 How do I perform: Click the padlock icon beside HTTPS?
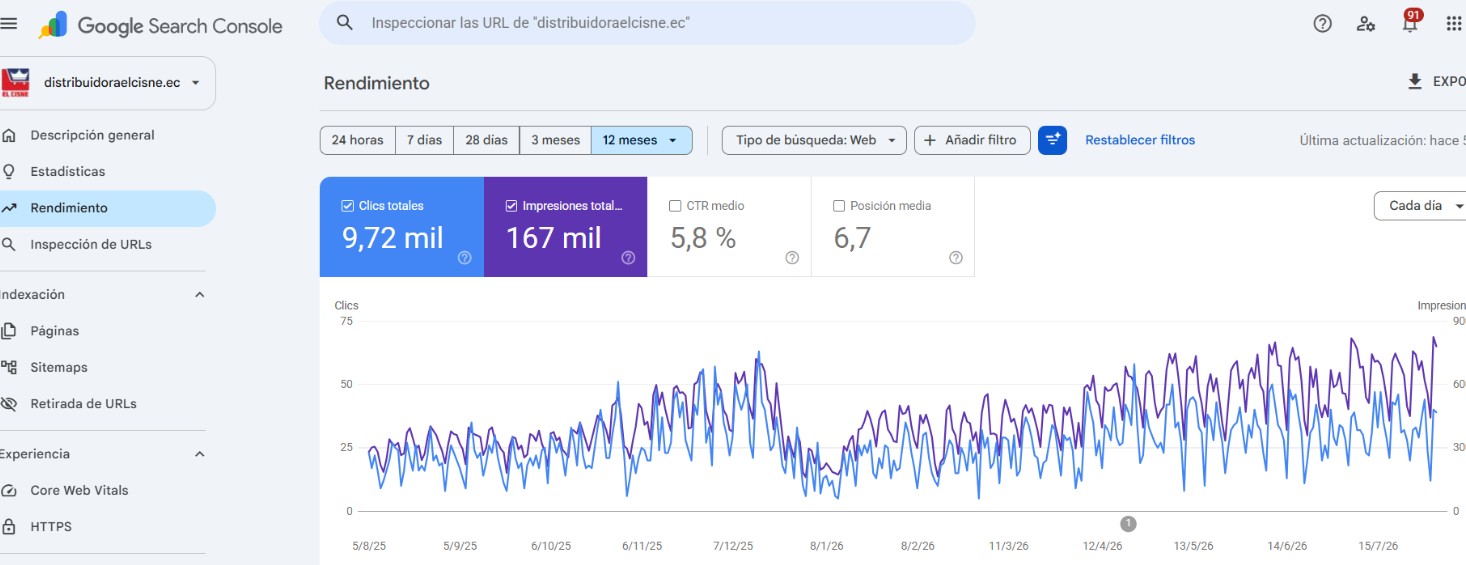(x=9, y=526)
